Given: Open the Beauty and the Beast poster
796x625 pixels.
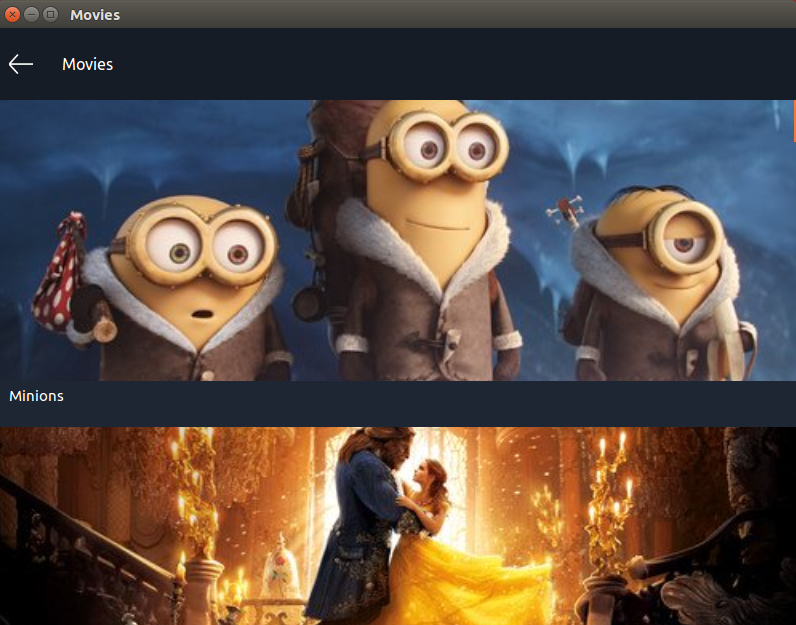Looking at the screenshot, I should [398, 526].
